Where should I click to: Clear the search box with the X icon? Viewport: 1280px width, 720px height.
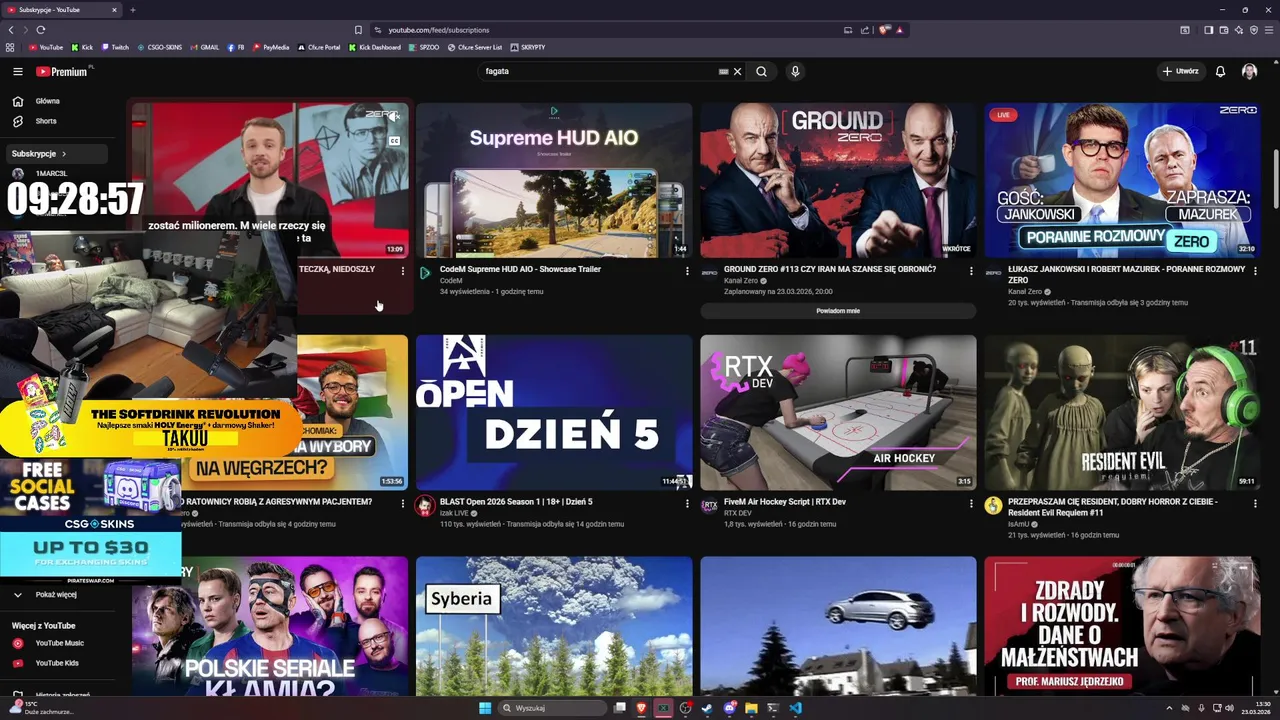(x=737, y=71)
